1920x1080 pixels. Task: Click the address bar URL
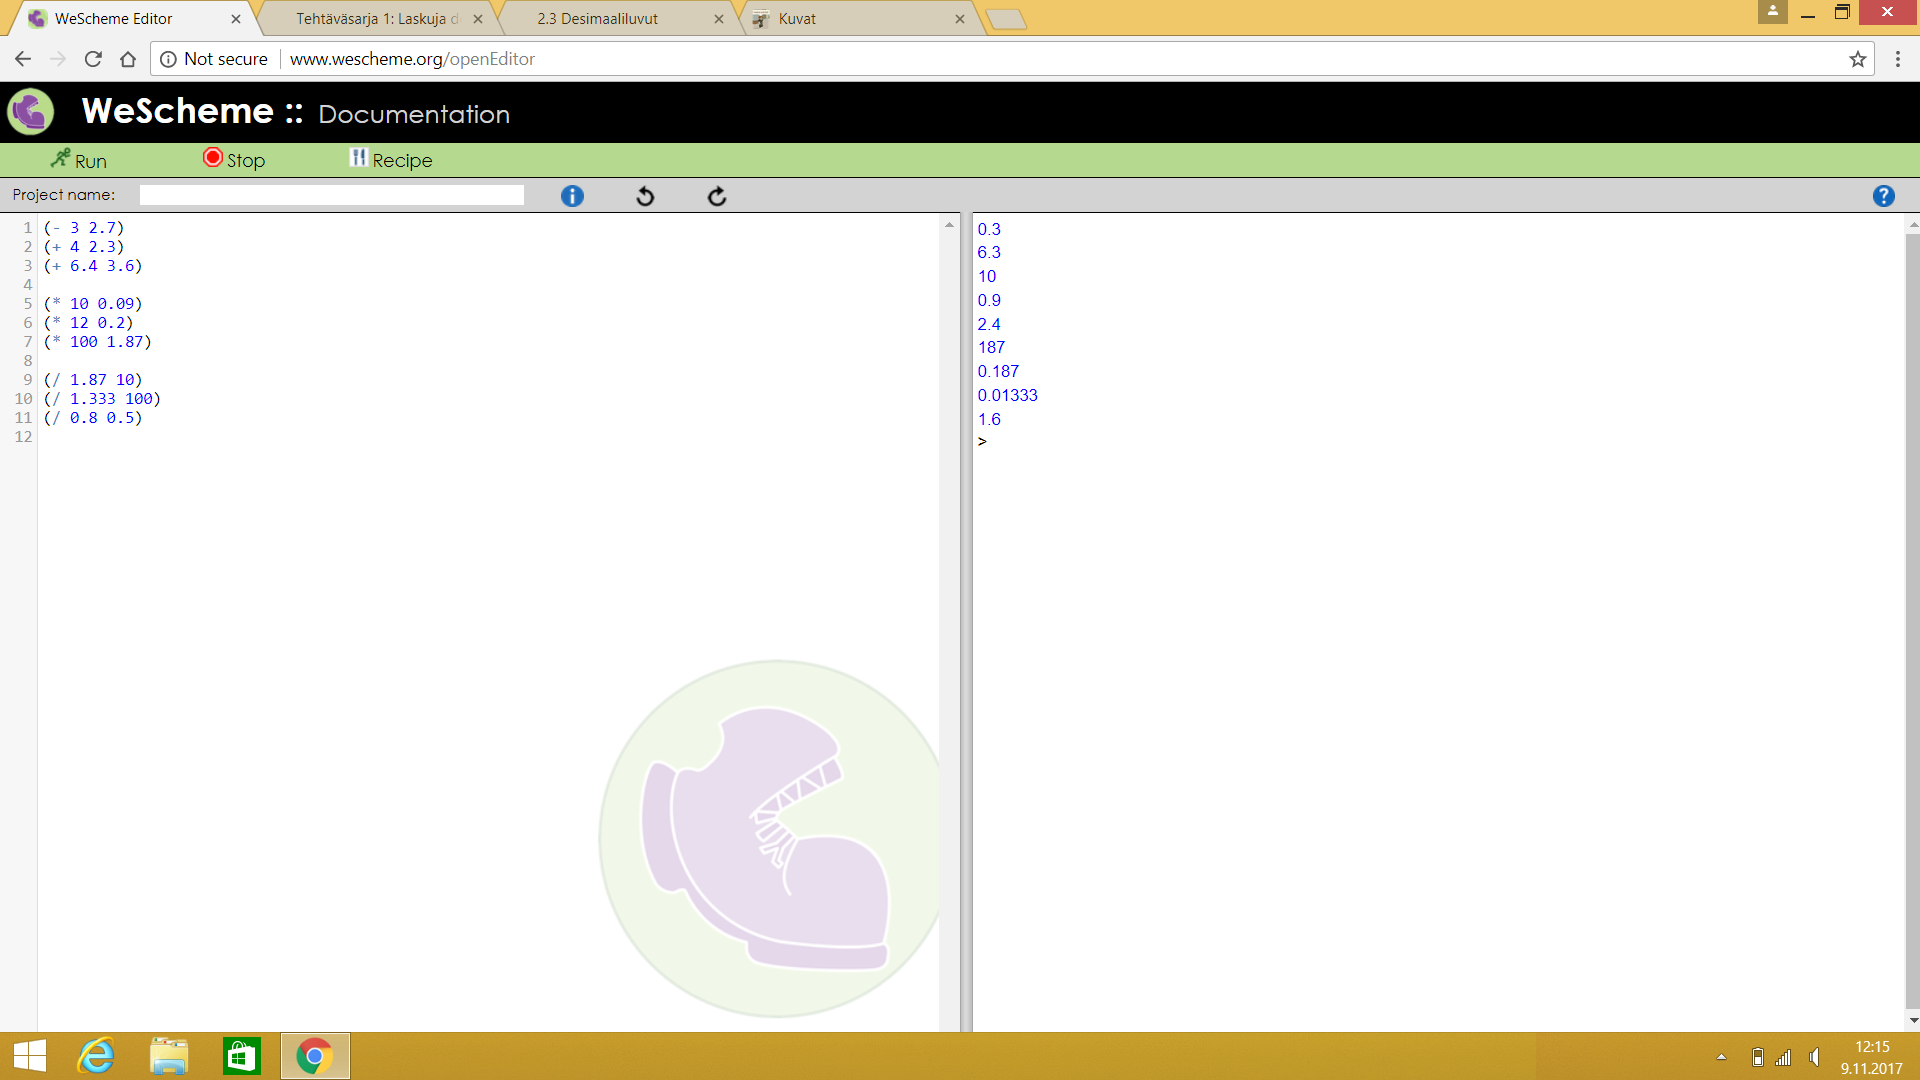pos(412,59)
